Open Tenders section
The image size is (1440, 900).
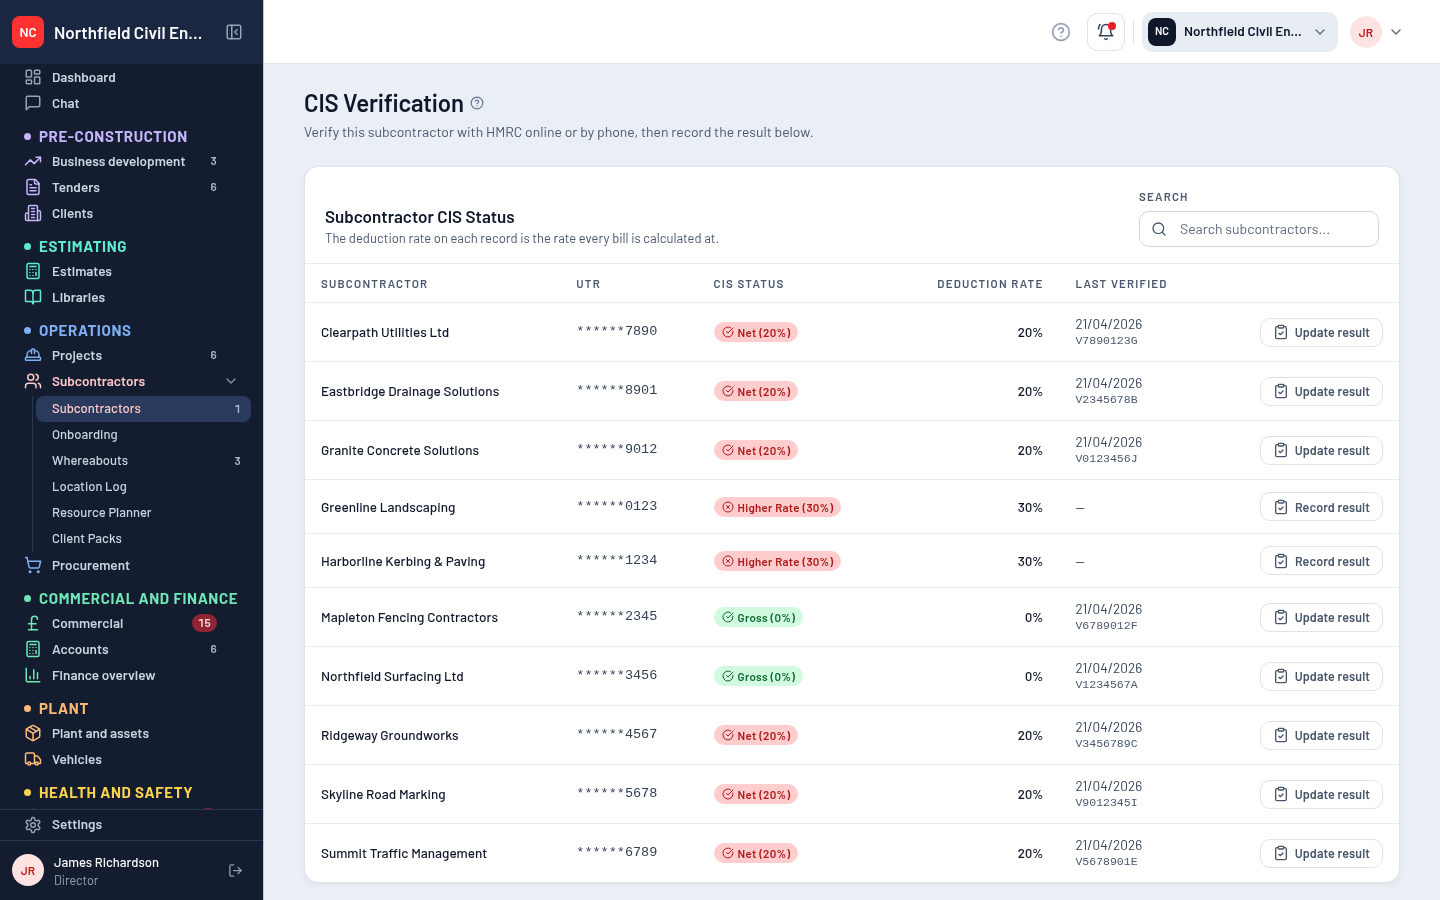point(131,187)
